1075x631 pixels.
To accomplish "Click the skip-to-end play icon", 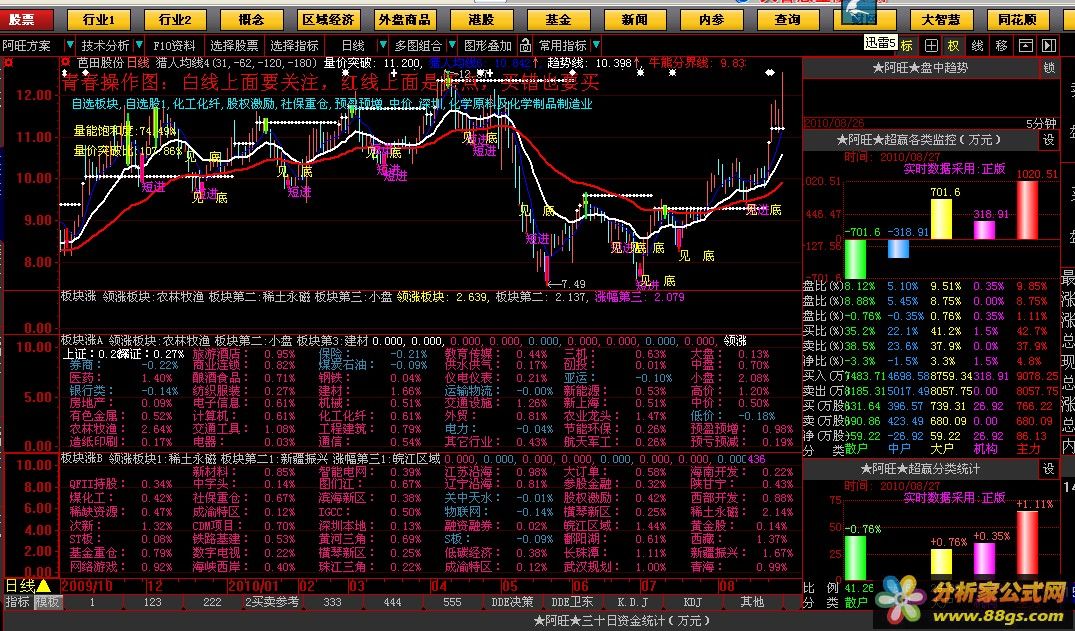I will pyautogui.click(x=1049, y=46).
